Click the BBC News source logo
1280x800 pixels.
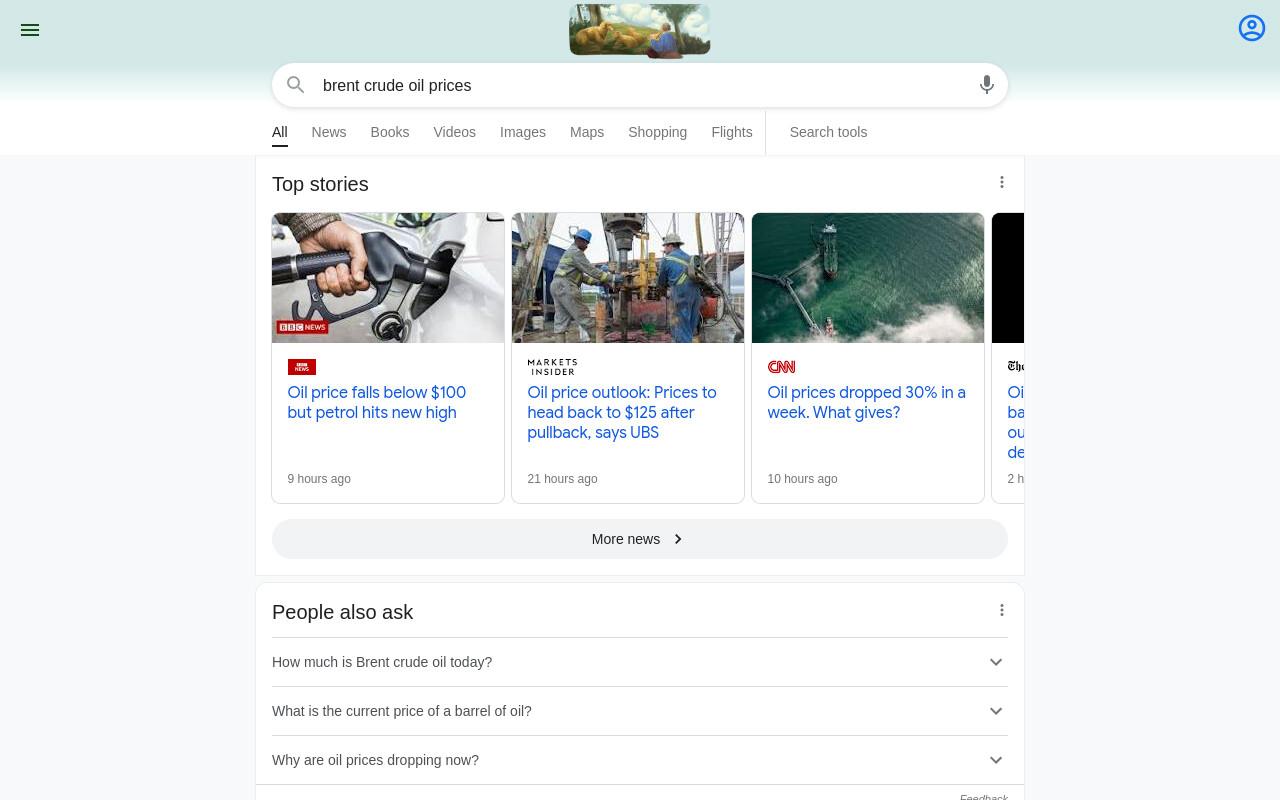[x=302, y=367]
